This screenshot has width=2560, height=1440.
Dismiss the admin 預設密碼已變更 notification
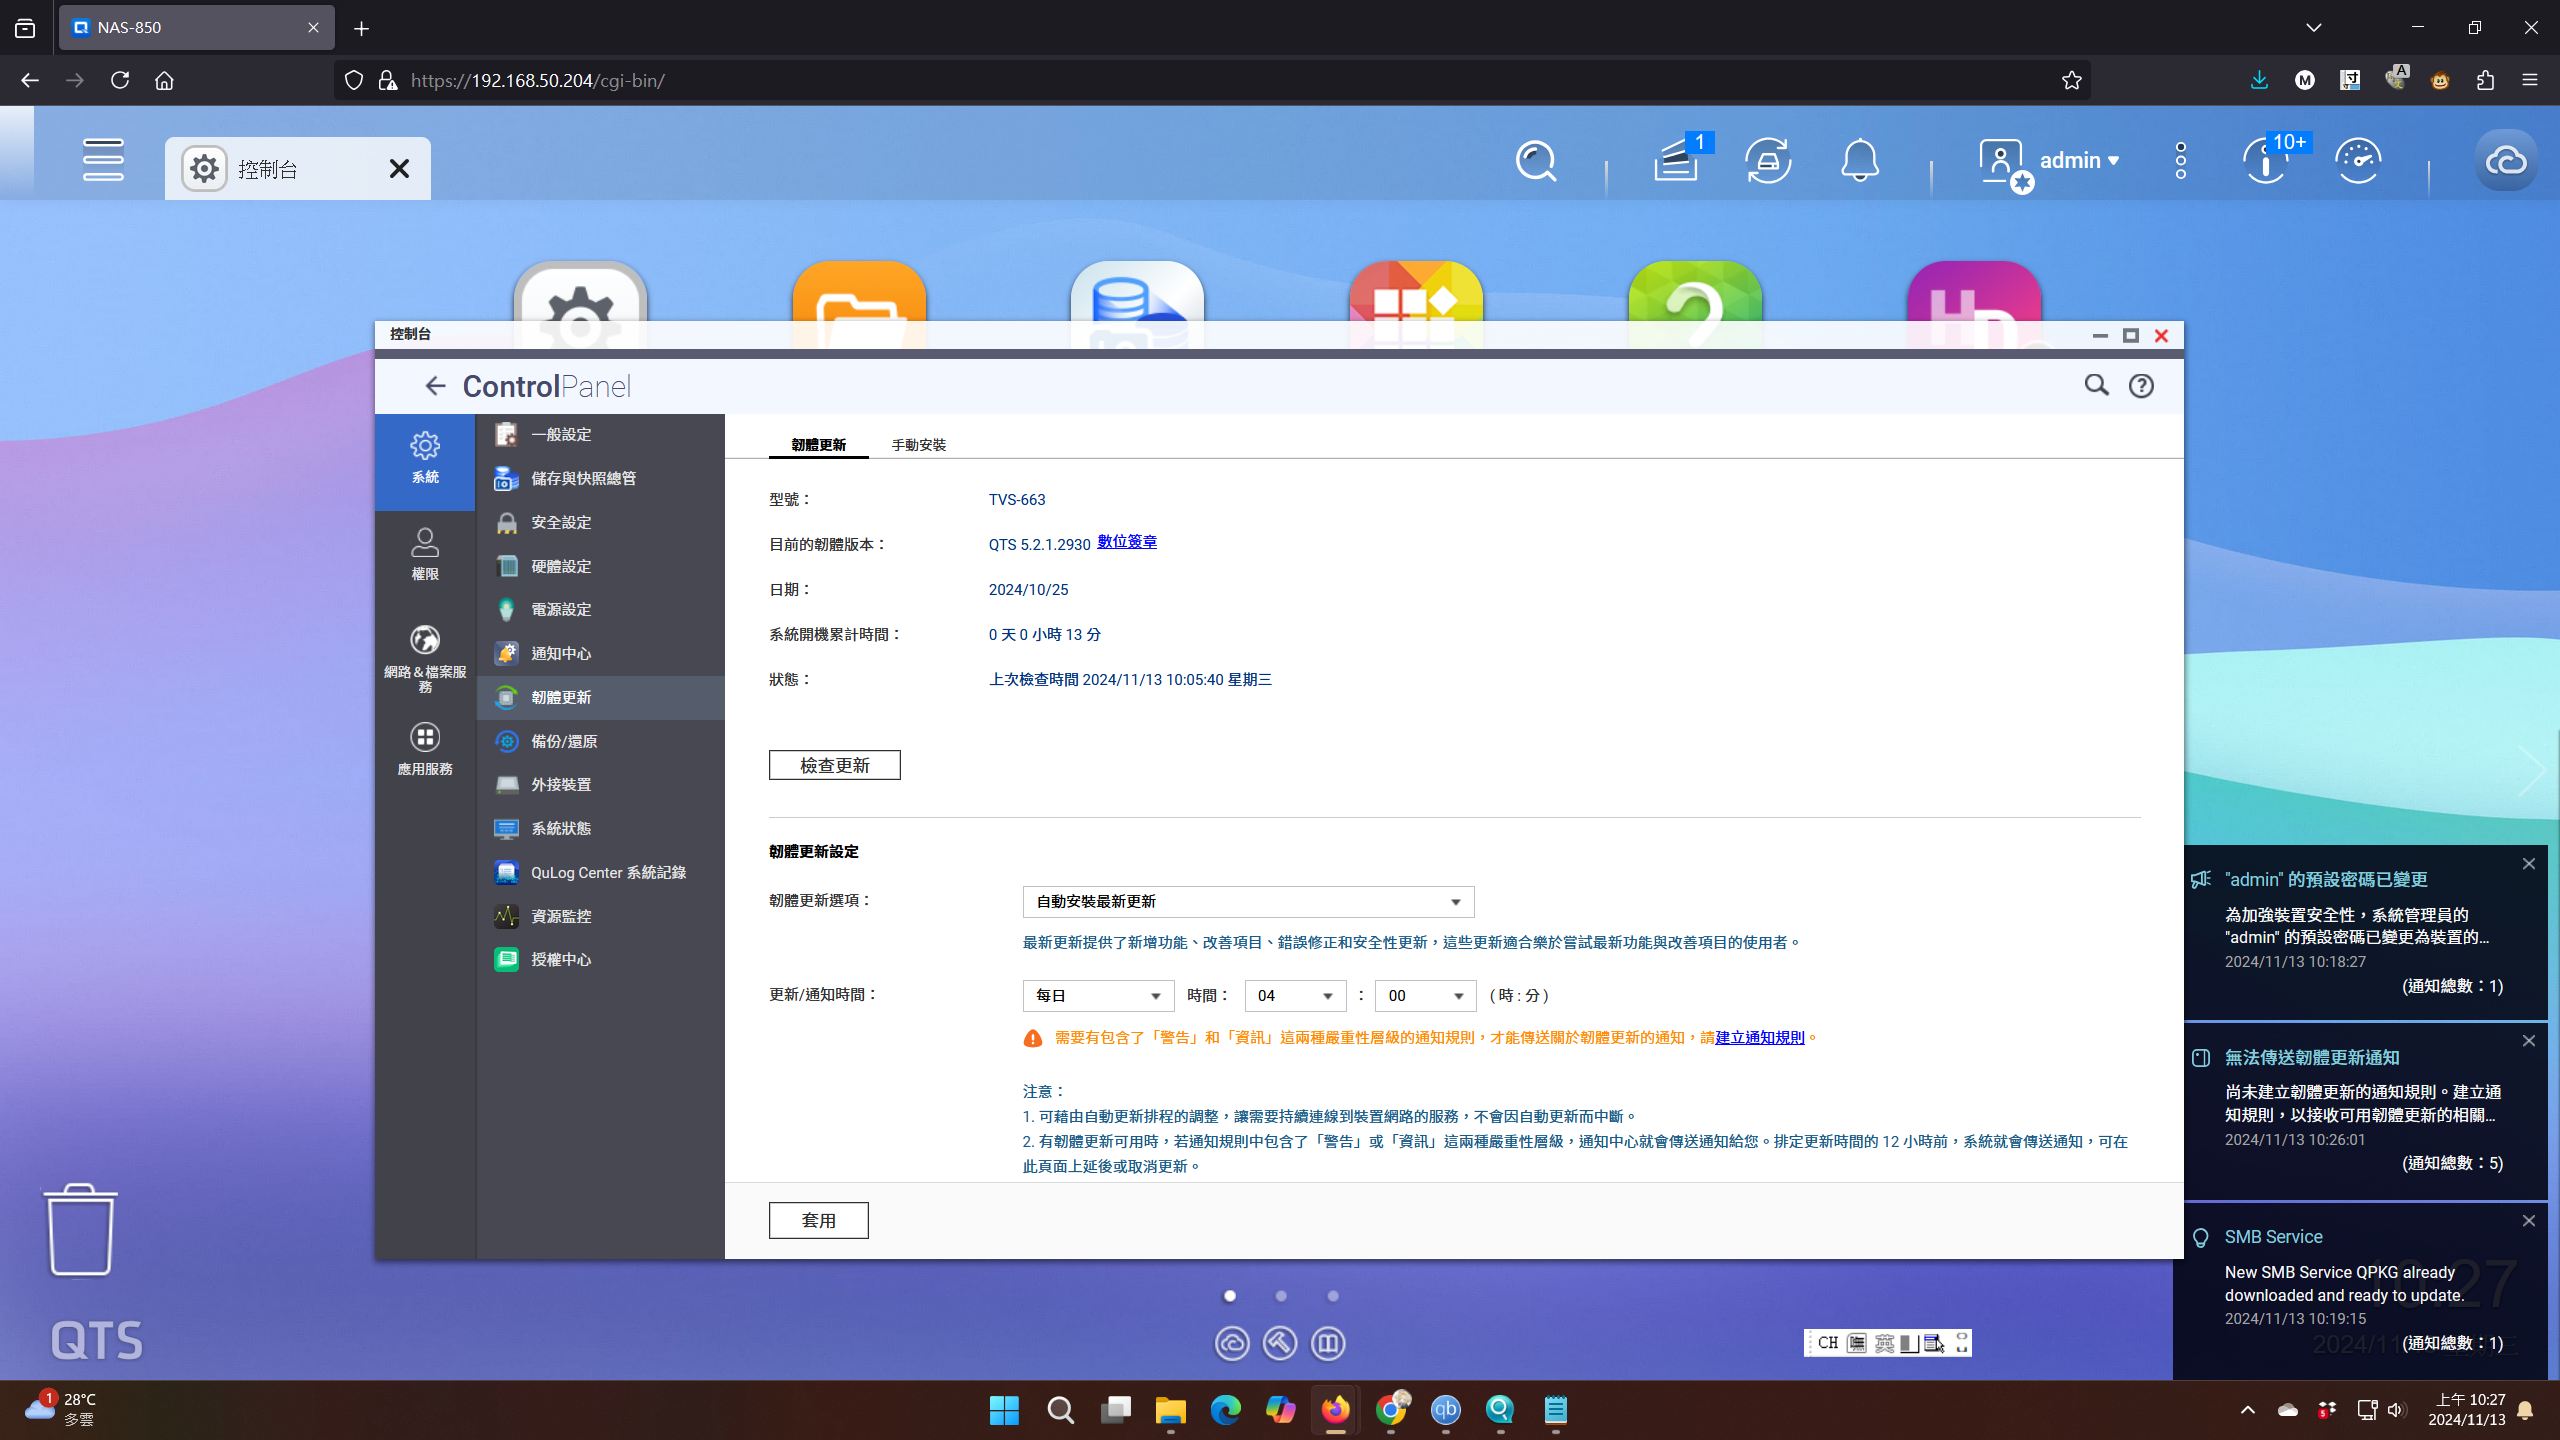coord(2529,864)
